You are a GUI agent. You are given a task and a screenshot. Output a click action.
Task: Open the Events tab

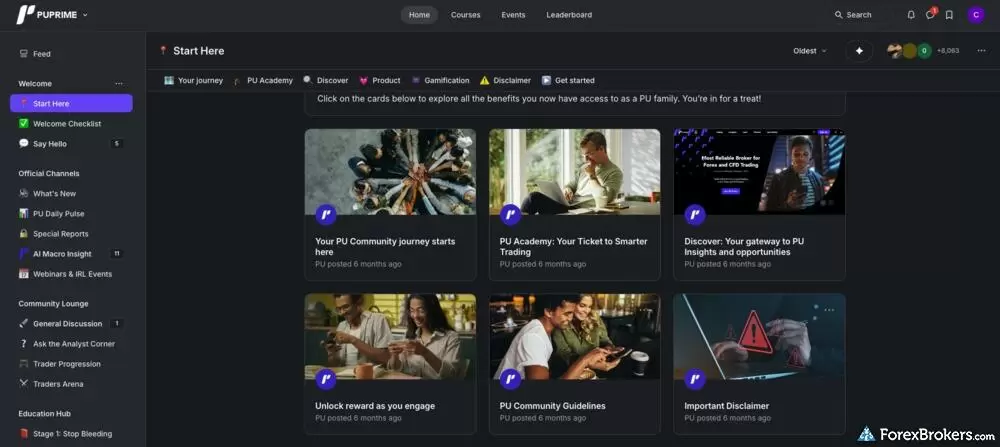tap(513, 15)
